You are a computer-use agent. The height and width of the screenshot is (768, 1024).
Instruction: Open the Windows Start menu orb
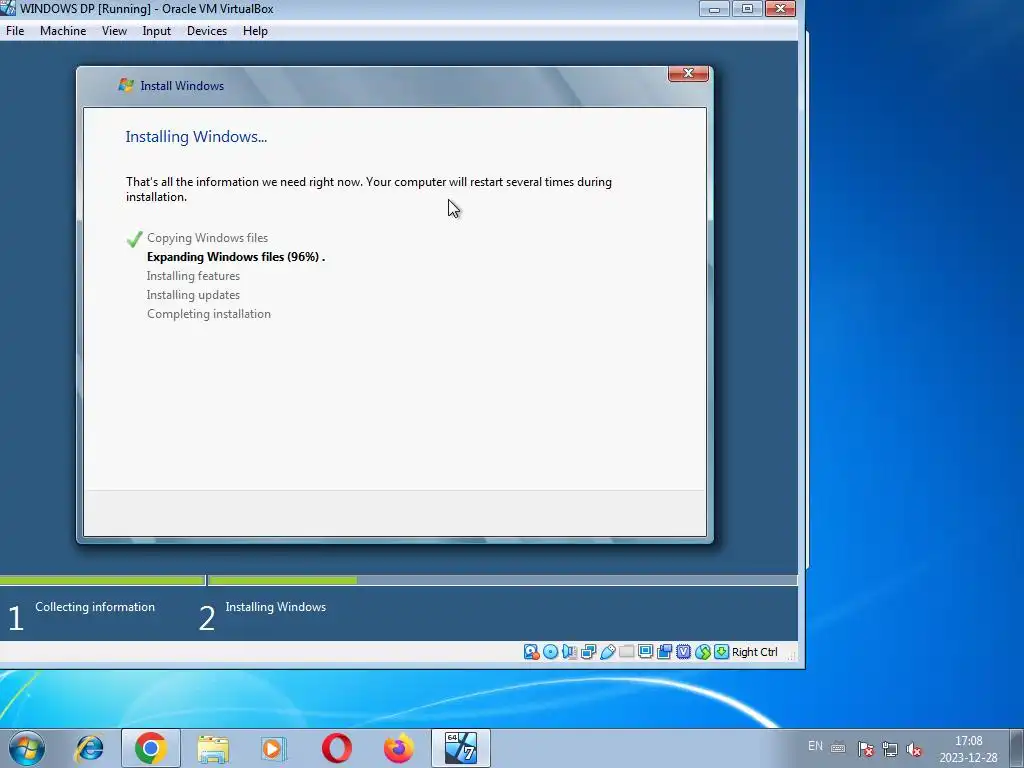27,748
